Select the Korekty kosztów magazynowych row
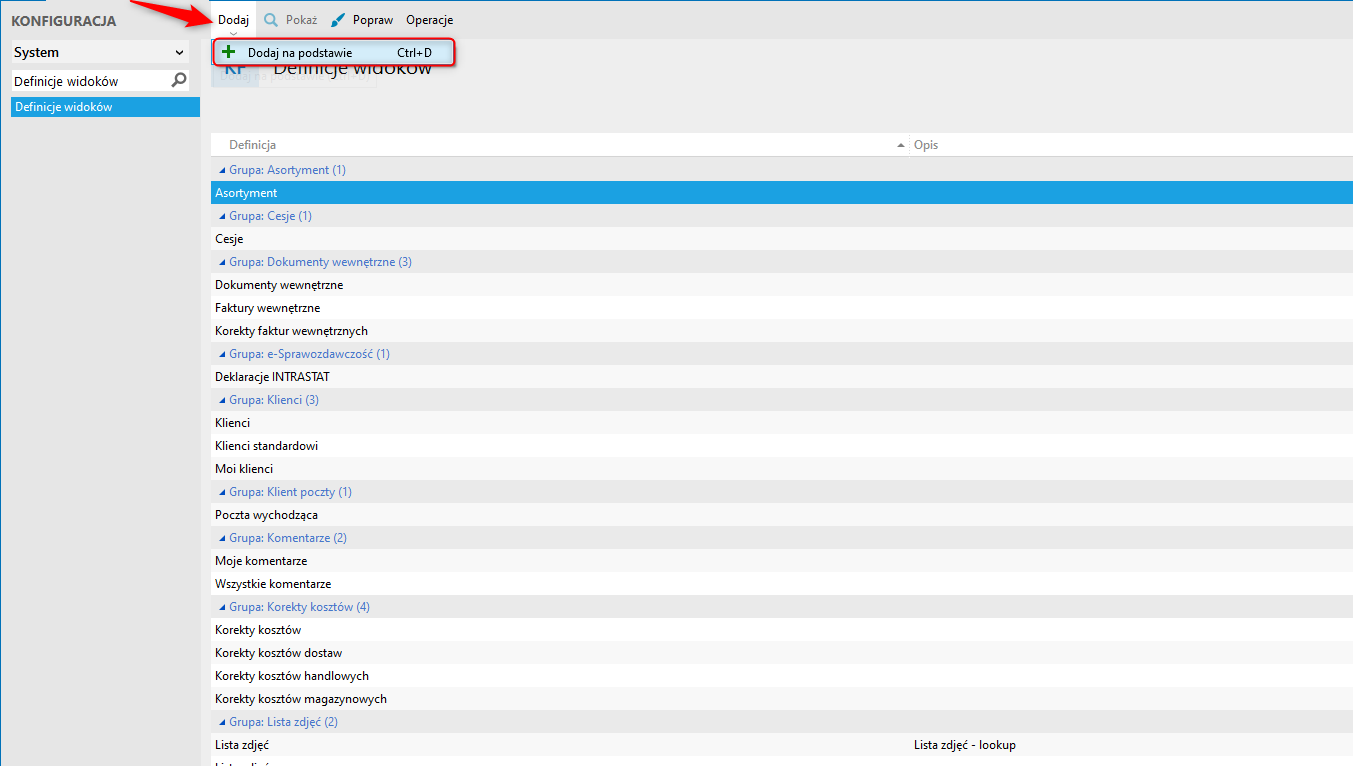Screen dimensions: 1353x766 (x=782, y=699)
